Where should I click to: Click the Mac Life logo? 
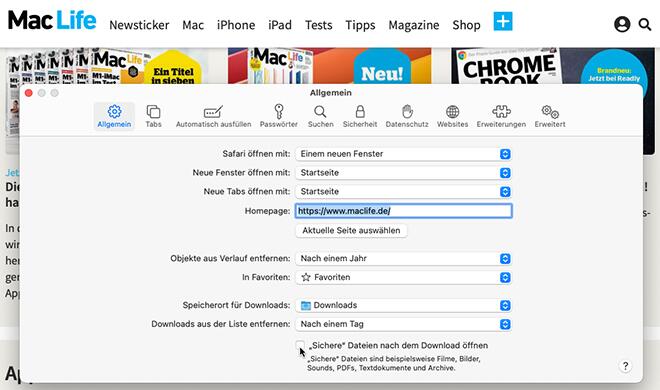52,20
